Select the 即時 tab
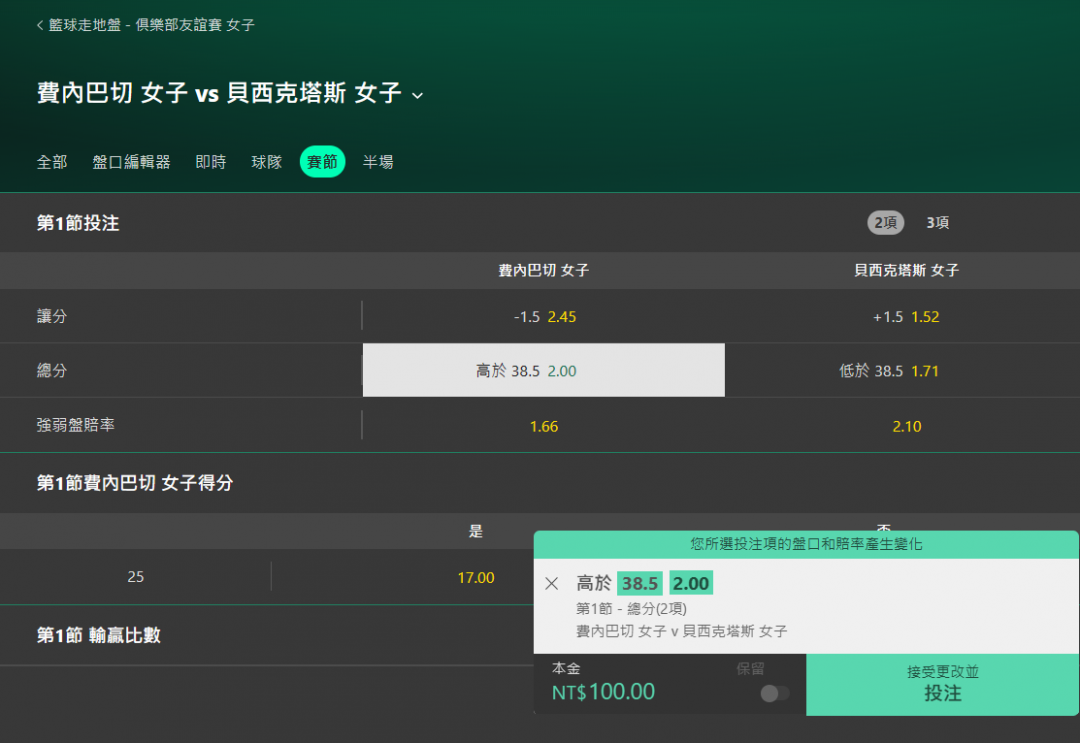Screen dimensions: 1080x743 tap(211, 162)
